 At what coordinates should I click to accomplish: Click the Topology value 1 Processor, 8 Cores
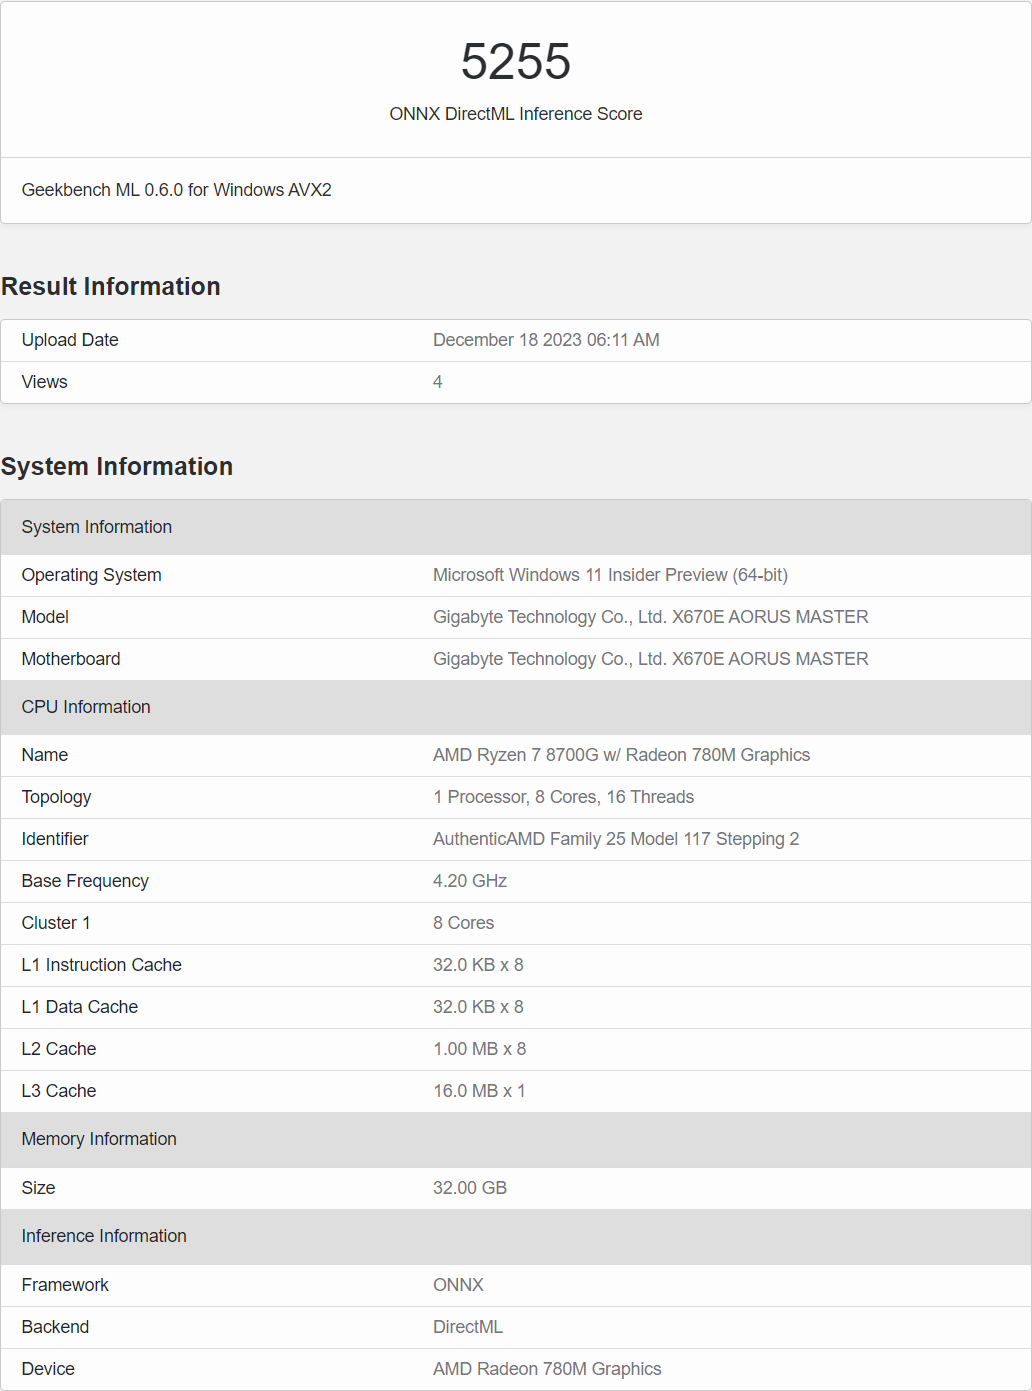[x=563, y=797]
